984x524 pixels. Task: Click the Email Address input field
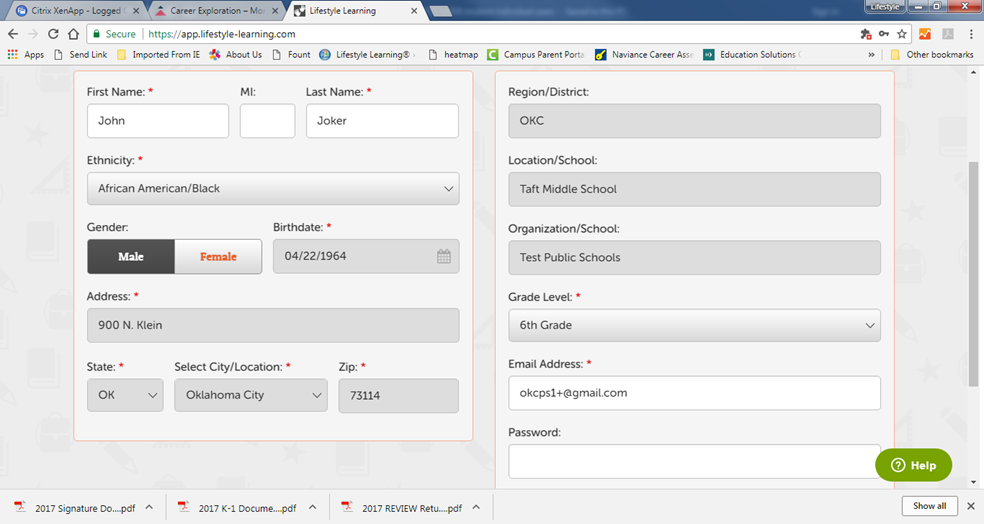pos(693,393)
